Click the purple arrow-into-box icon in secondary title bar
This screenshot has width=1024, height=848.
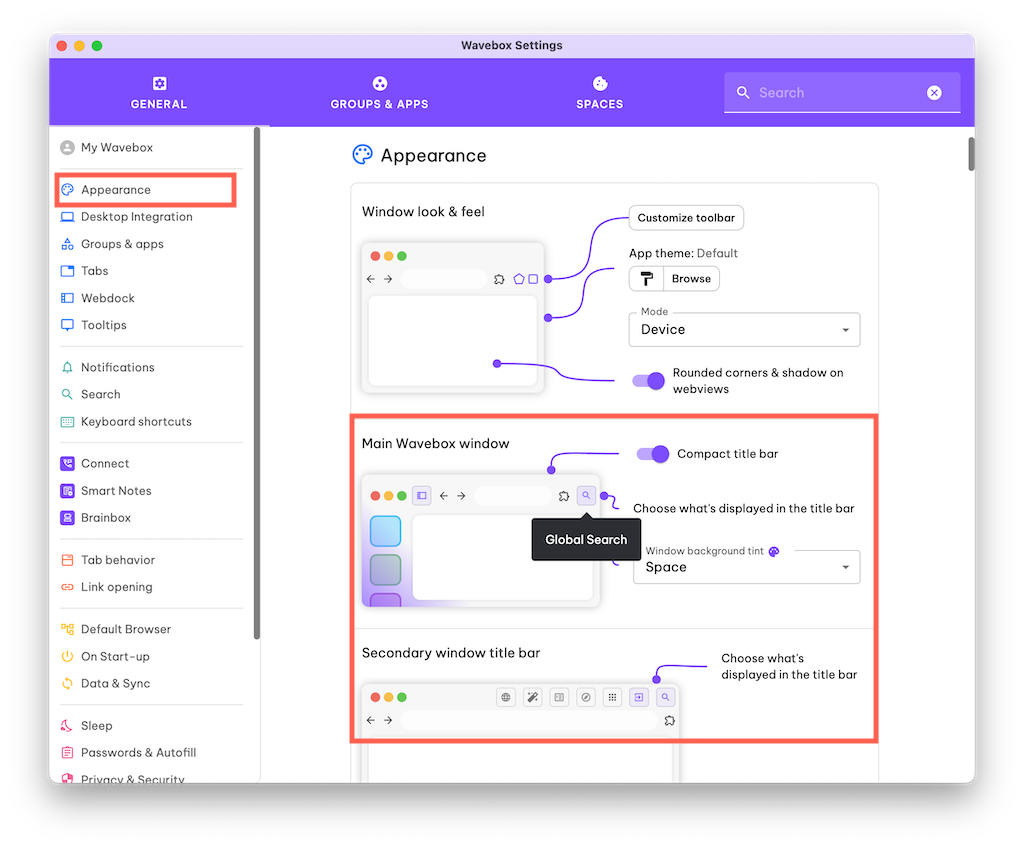(639, 698)
